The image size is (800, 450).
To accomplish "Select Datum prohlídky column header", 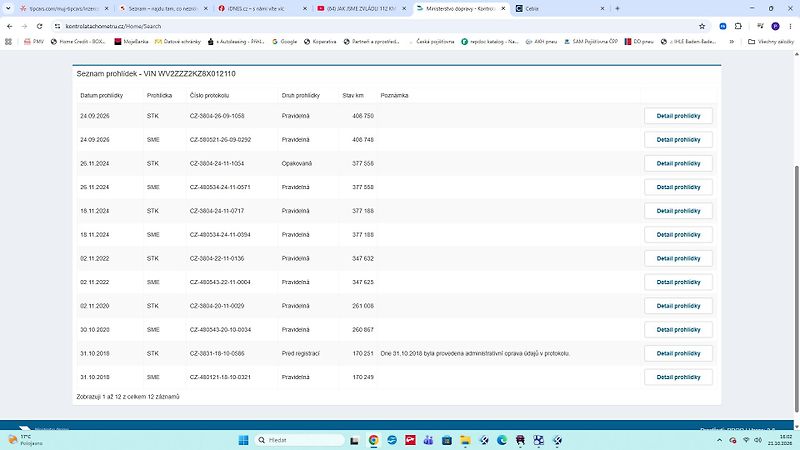I will click(102, 95).
